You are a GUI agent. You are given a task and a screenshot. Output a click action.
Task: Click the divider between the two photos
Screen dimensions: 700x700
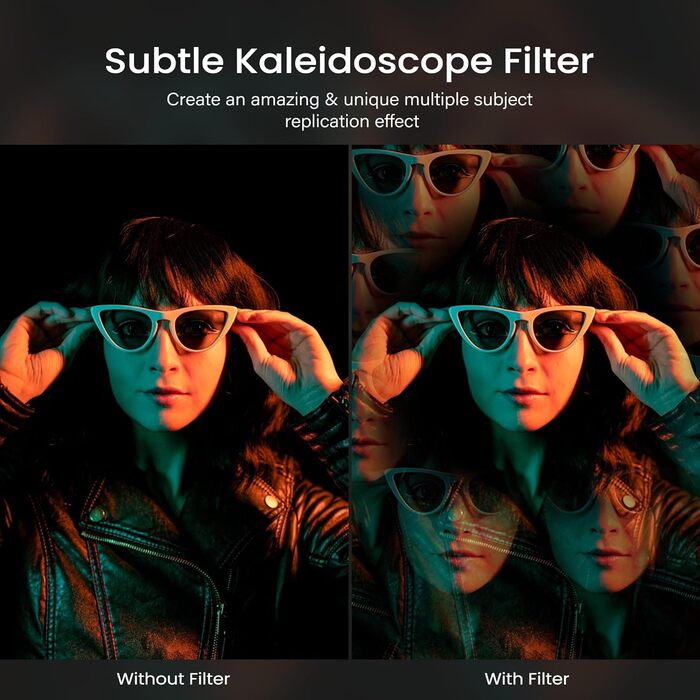coord(350,402)
